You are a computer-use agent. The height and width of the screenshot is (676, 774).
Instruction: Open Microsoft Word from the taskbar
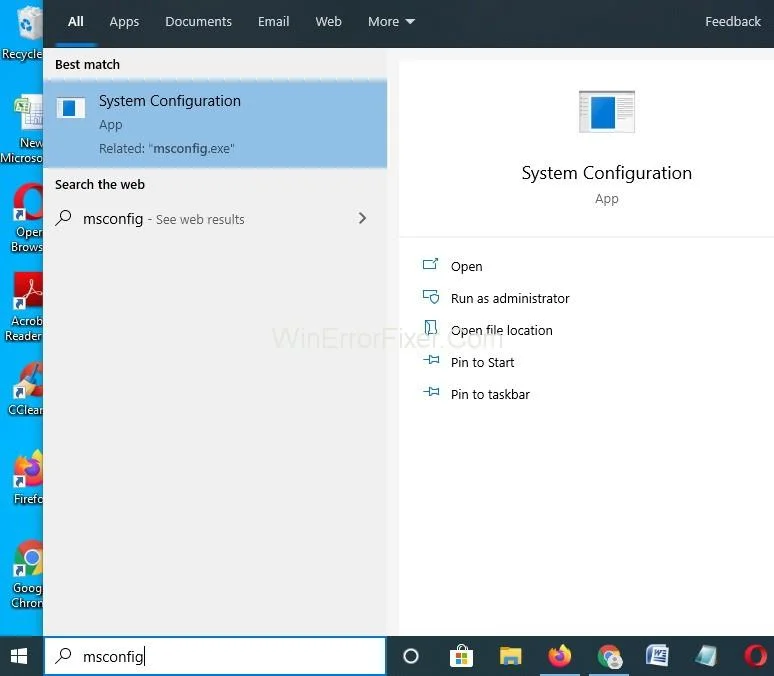pos(657,656)
